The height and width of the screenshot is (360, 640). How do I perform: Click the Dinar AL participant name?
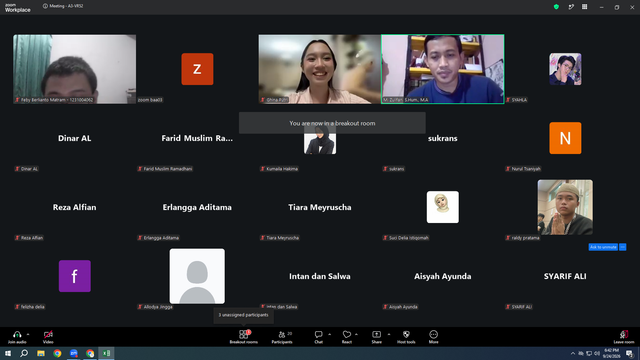[75, 138]
